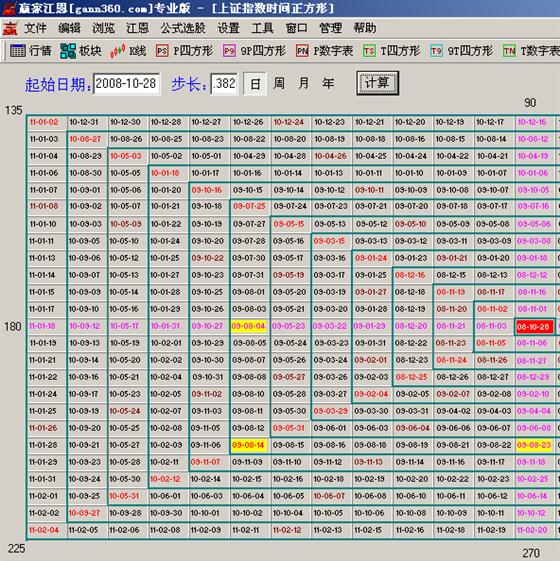This screenshot has width=560, height=561.
Task: Select the 09-03-29 red cell
Action: click(x=331, y=411)
